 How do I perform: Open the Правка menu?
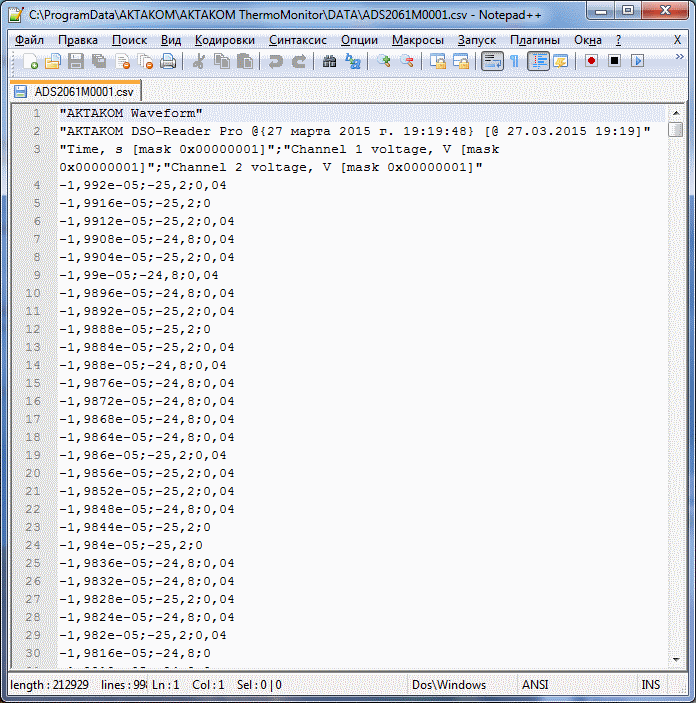(78, 40)
